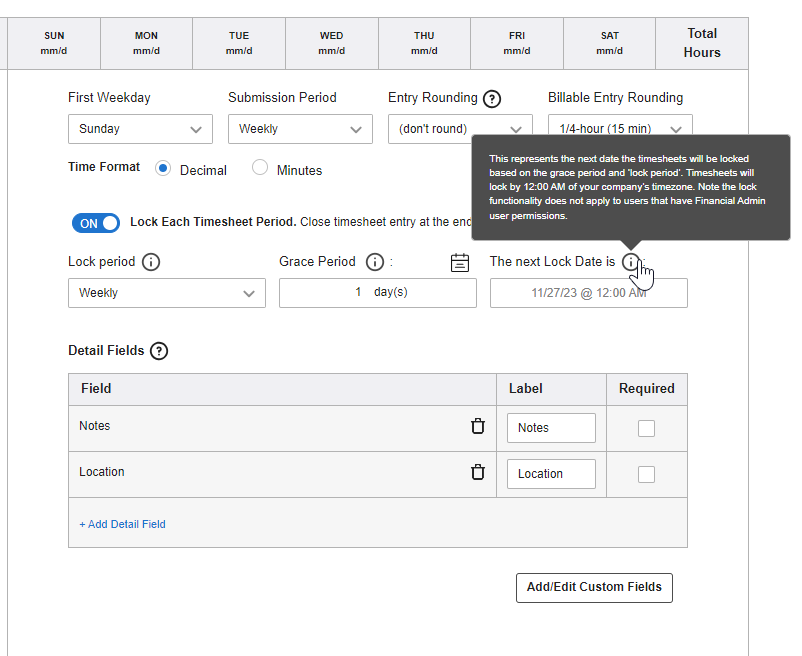
Task: Click Add/Edit Custom Fields button
Action: (594, 587)
